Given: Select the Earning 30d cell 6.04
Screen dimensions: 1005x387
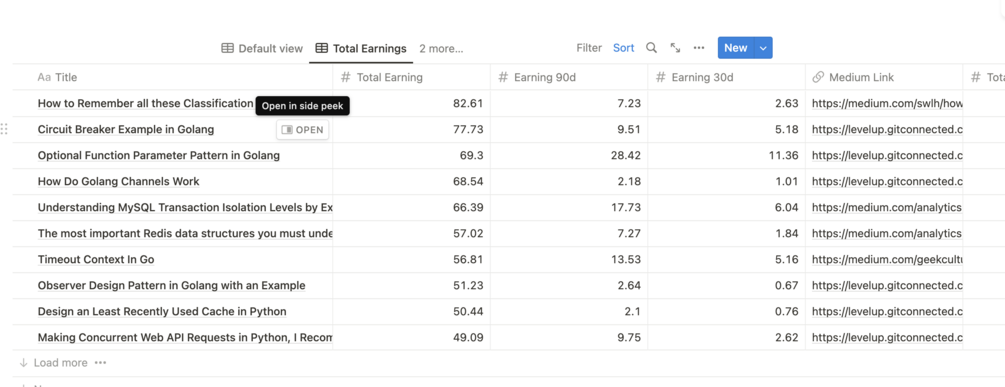Looking at the screenshot, I should click(x=727, y=208).
